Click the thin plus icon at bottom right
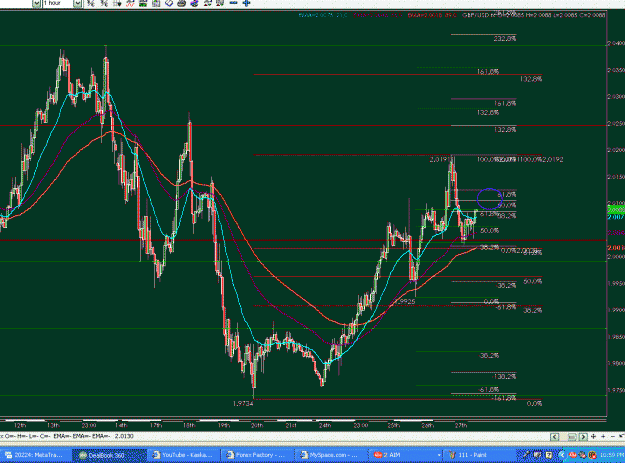 (x=603, y=436)
